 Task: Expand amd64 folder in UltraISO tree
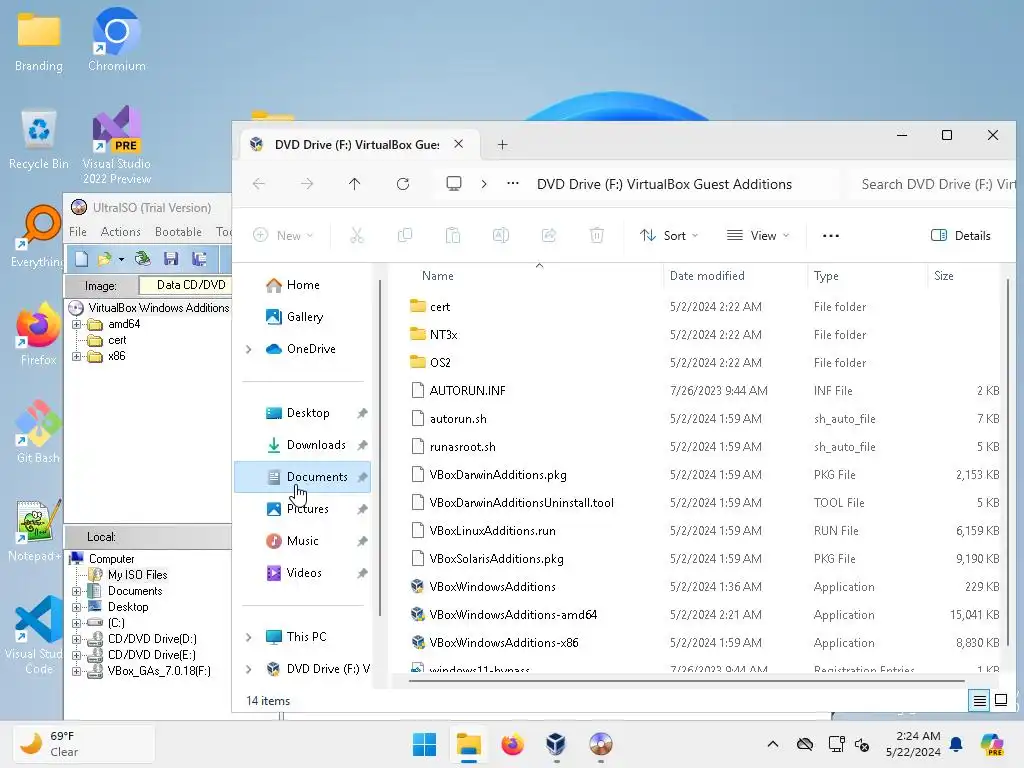[x=76, y=325]
